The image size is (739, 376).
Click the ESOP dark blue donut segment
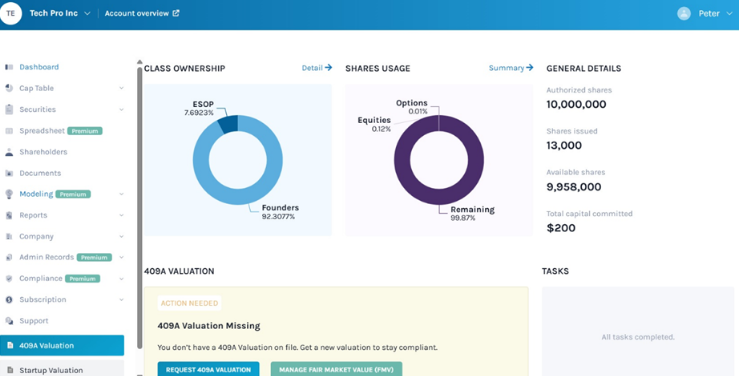[x=228, y=125]
